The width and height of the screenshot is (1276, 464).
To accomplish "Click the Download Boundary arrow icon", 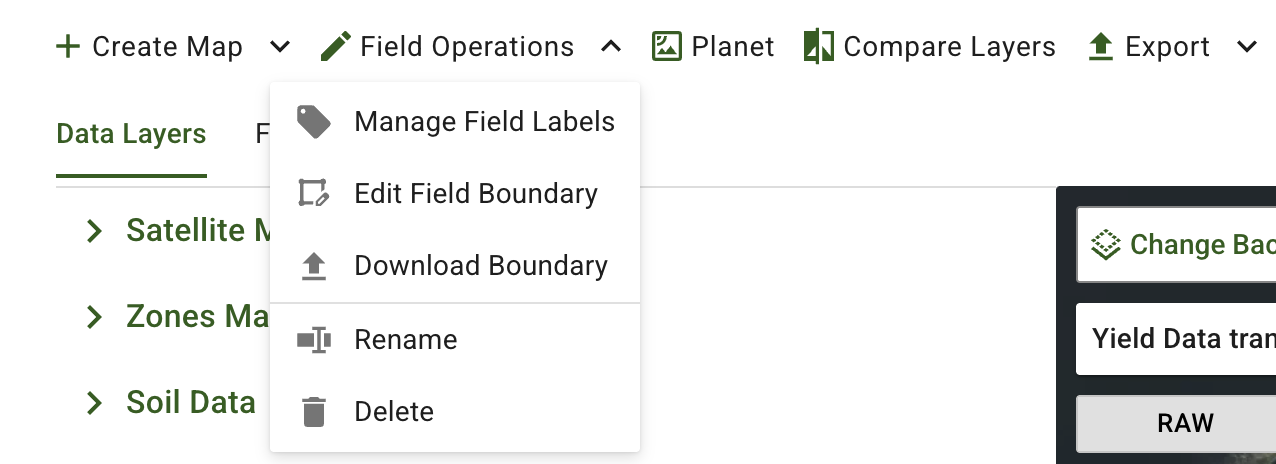I will [314, 266].
